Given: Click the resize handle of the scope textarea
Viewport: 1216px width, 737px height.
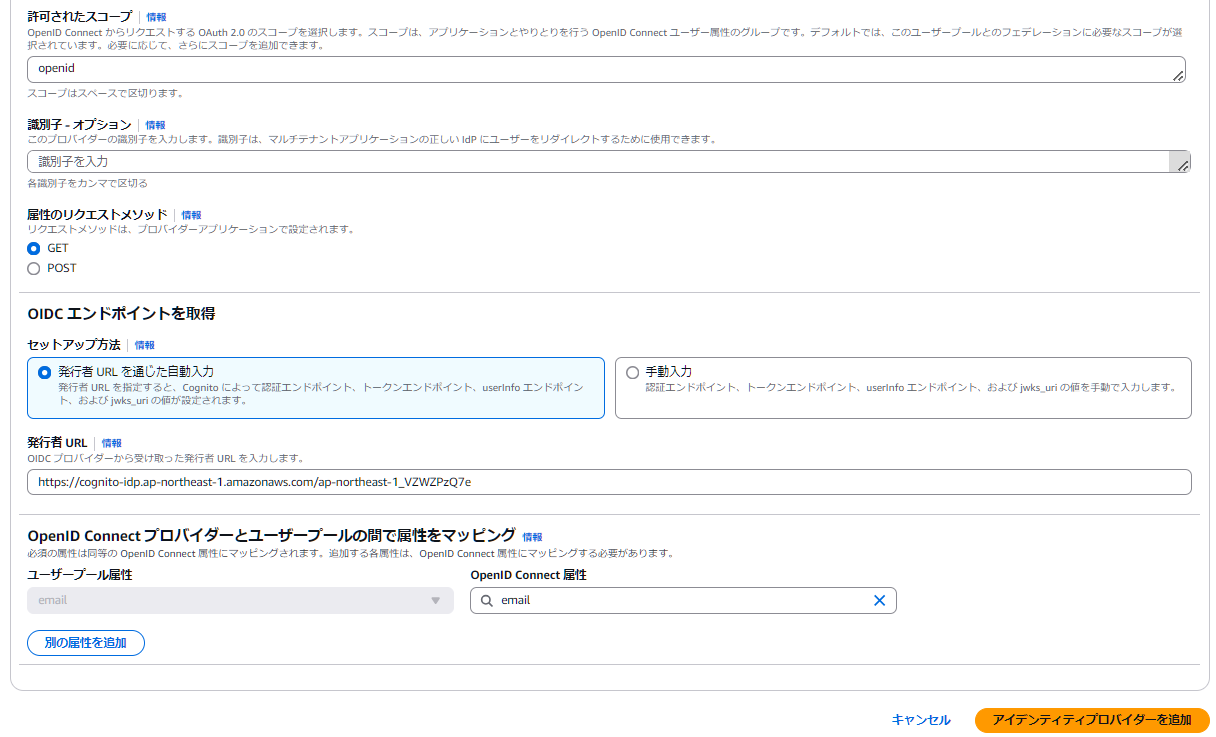Looking at the screenshot, I should pos(1178,75).
